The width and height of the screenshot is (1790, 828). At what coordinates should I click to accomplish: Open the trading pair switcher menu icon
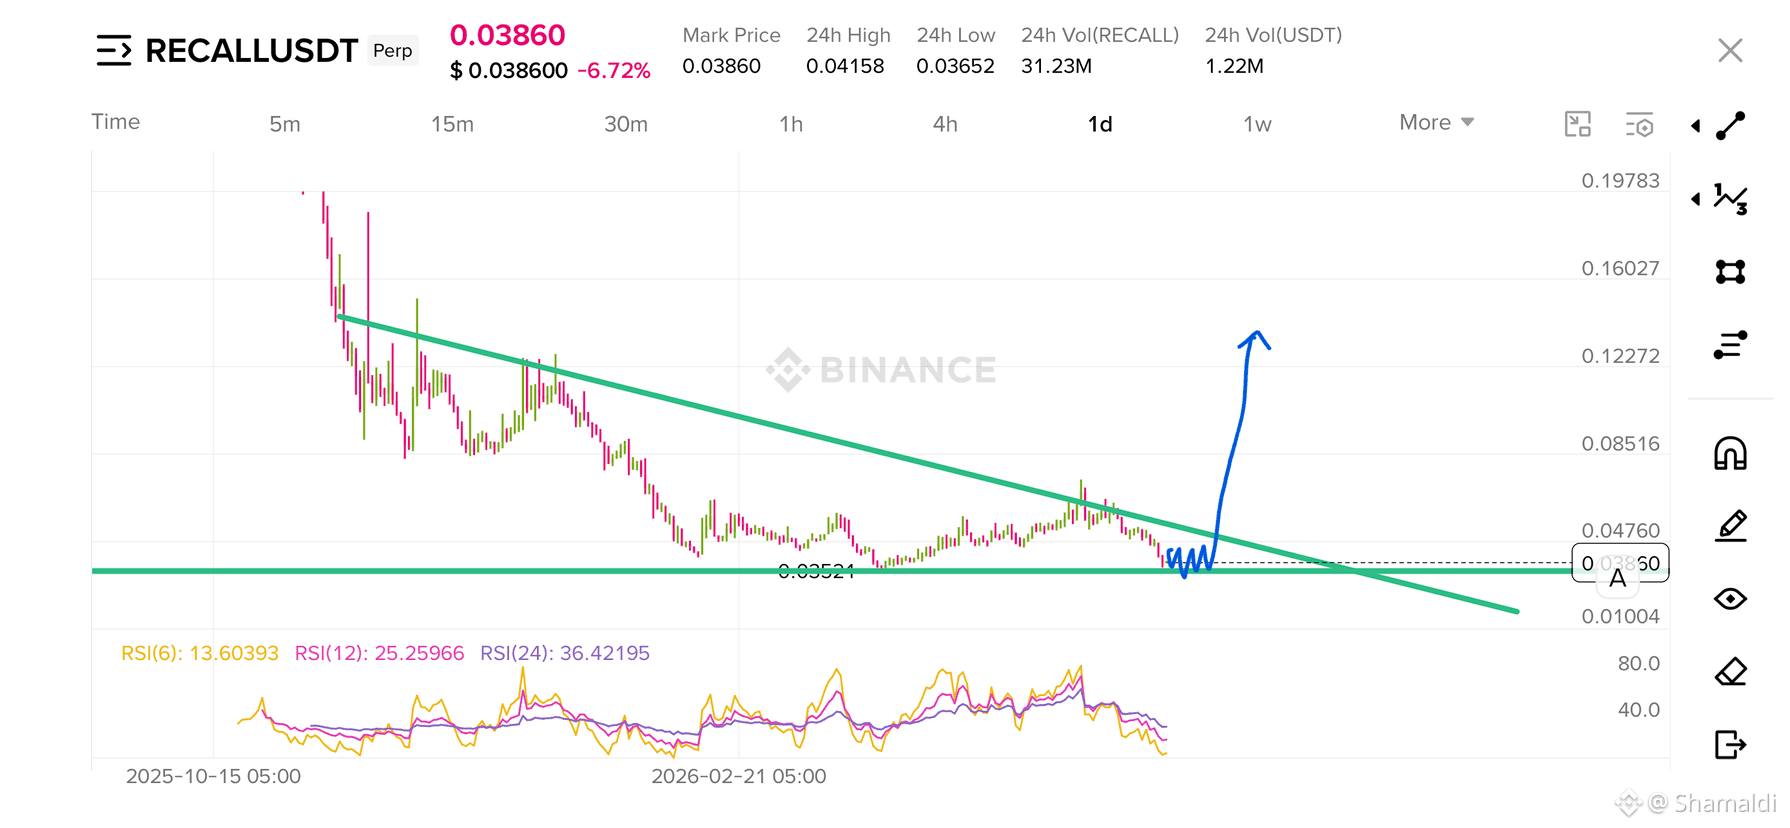[114, 51]
